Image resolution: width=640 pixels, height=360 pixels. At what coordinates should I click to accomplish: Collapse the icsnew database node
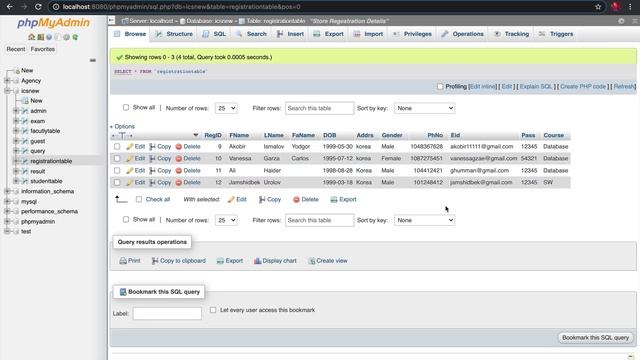pos(7,91)
